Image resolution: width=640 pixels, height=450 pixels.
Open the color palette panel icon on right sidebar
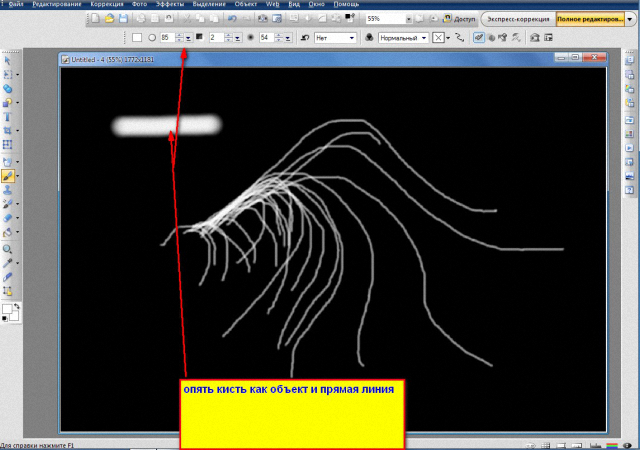[x=629, y=134]
